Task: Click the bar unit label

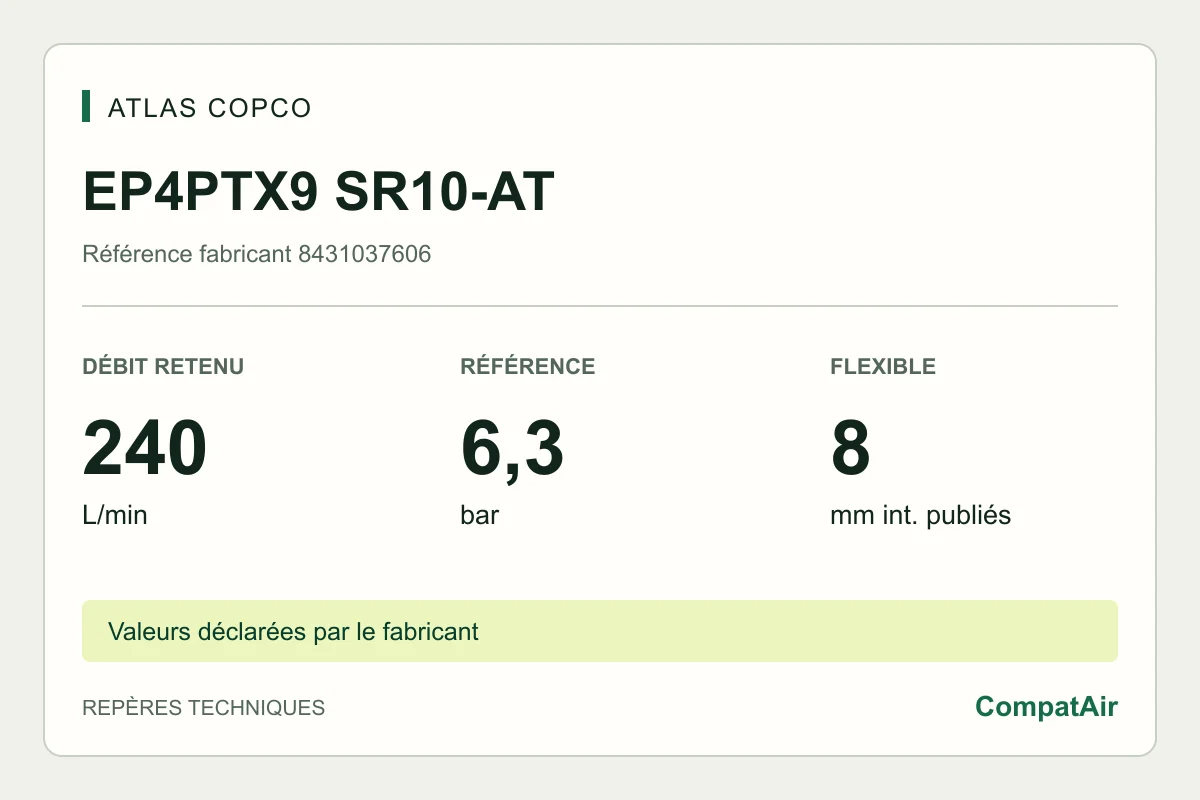Action: pos(480,516)
